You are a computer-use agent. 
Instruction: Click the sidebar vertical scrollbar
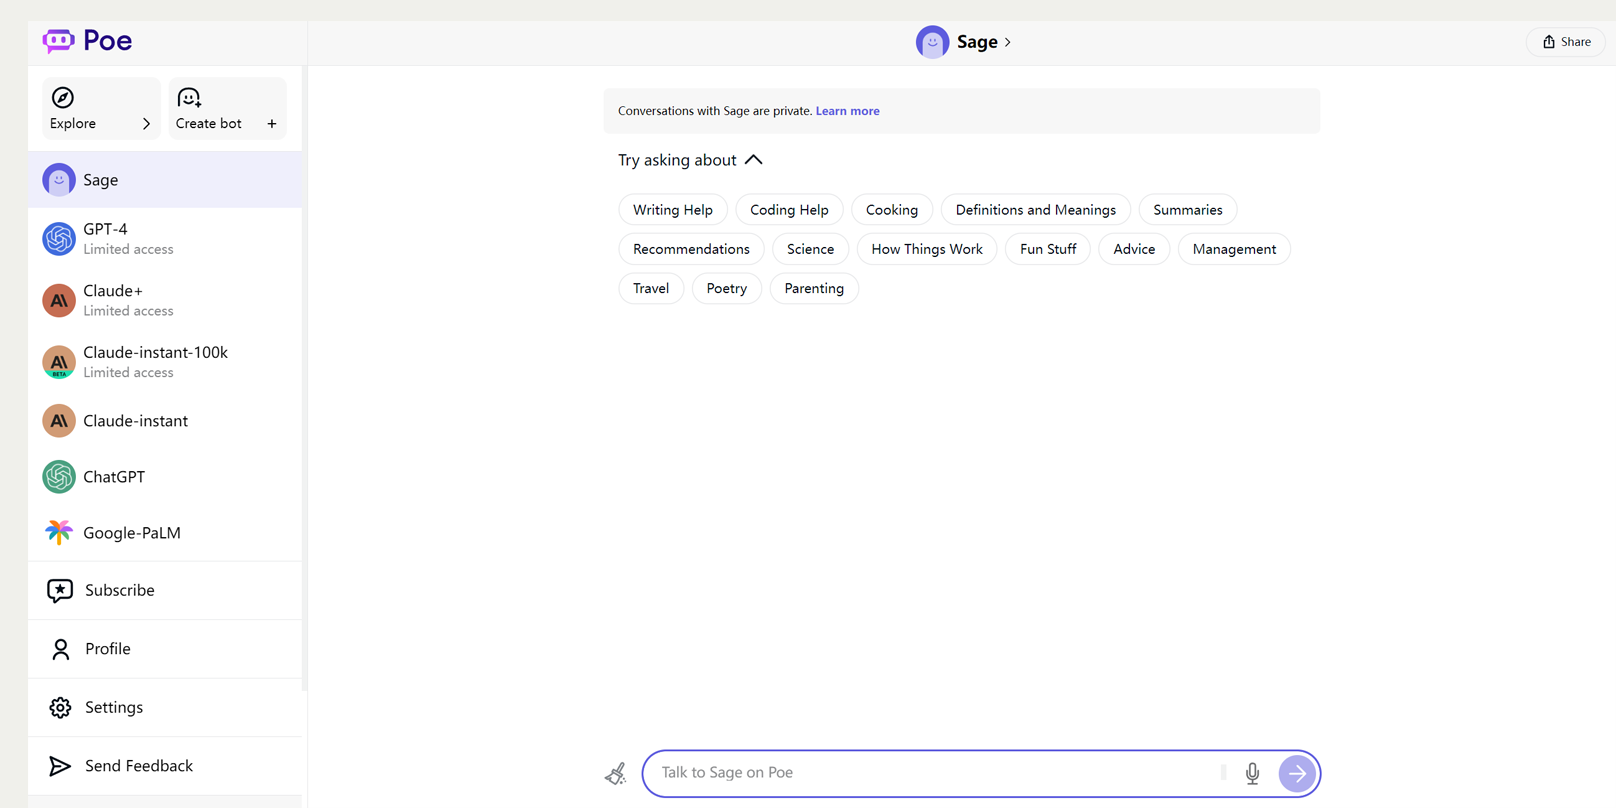point(304,380)
